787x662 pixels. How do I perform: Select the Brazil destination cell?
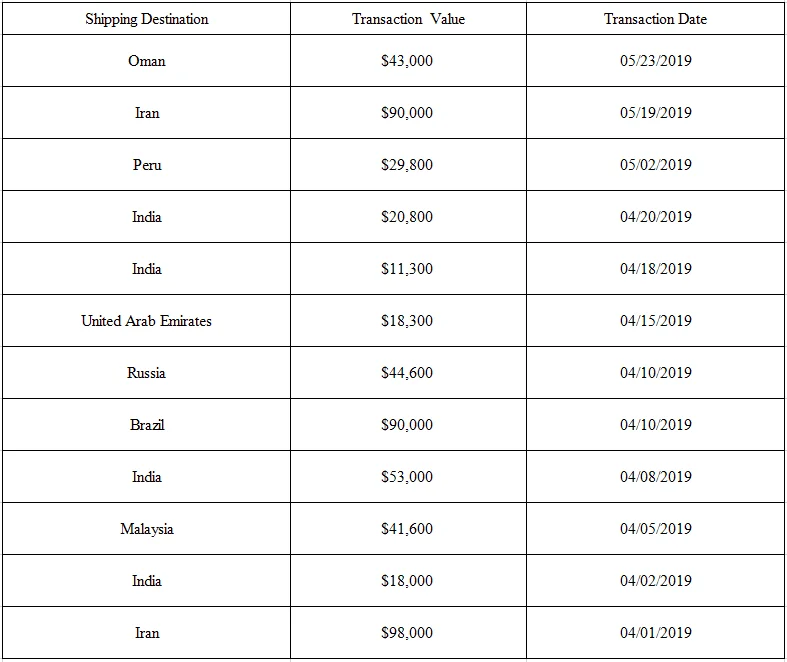tap(147, 425)
